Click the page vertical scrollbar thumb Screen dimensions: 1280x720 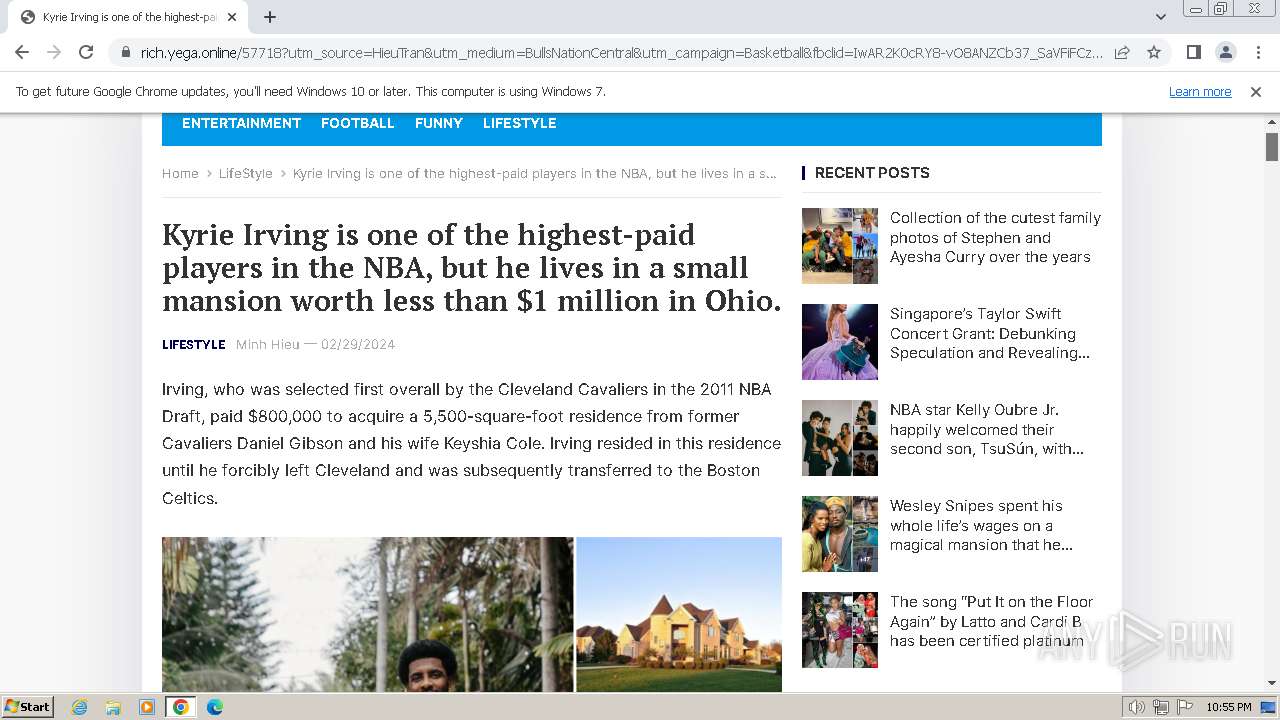1272,146
